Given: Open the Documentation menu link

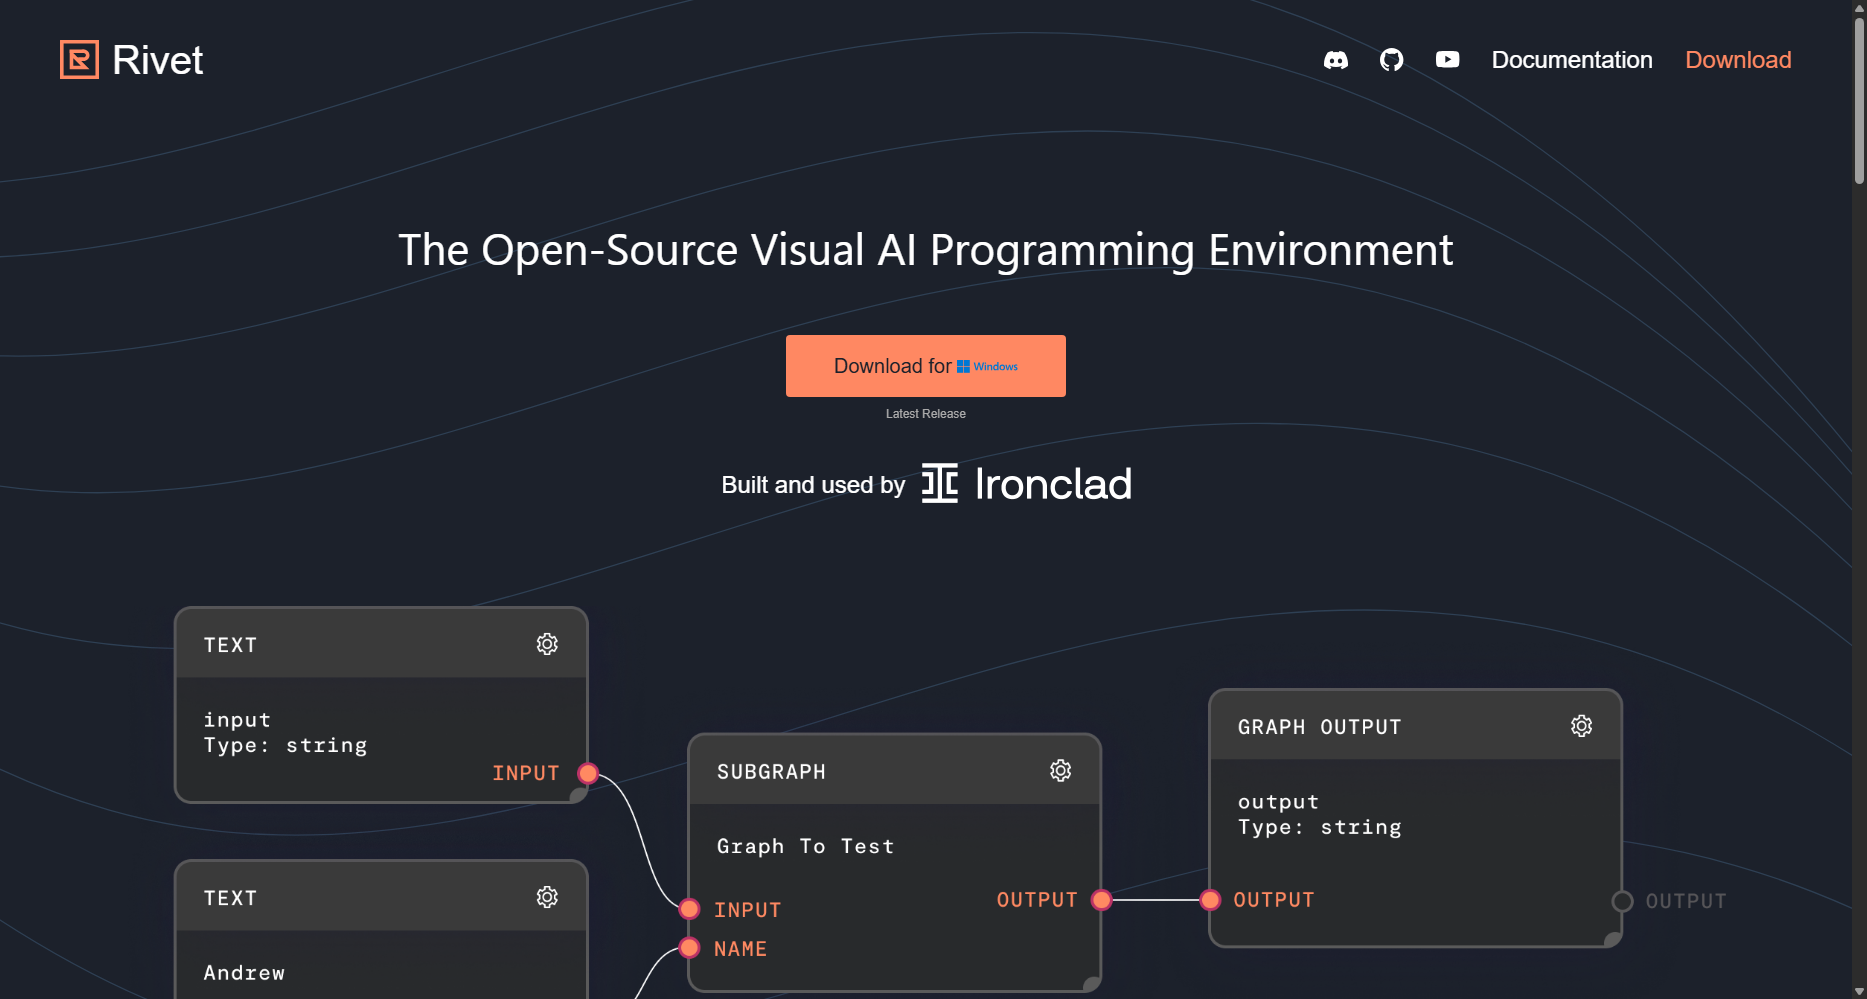Looking at the screenshot, I should (x=1572, y=60).
